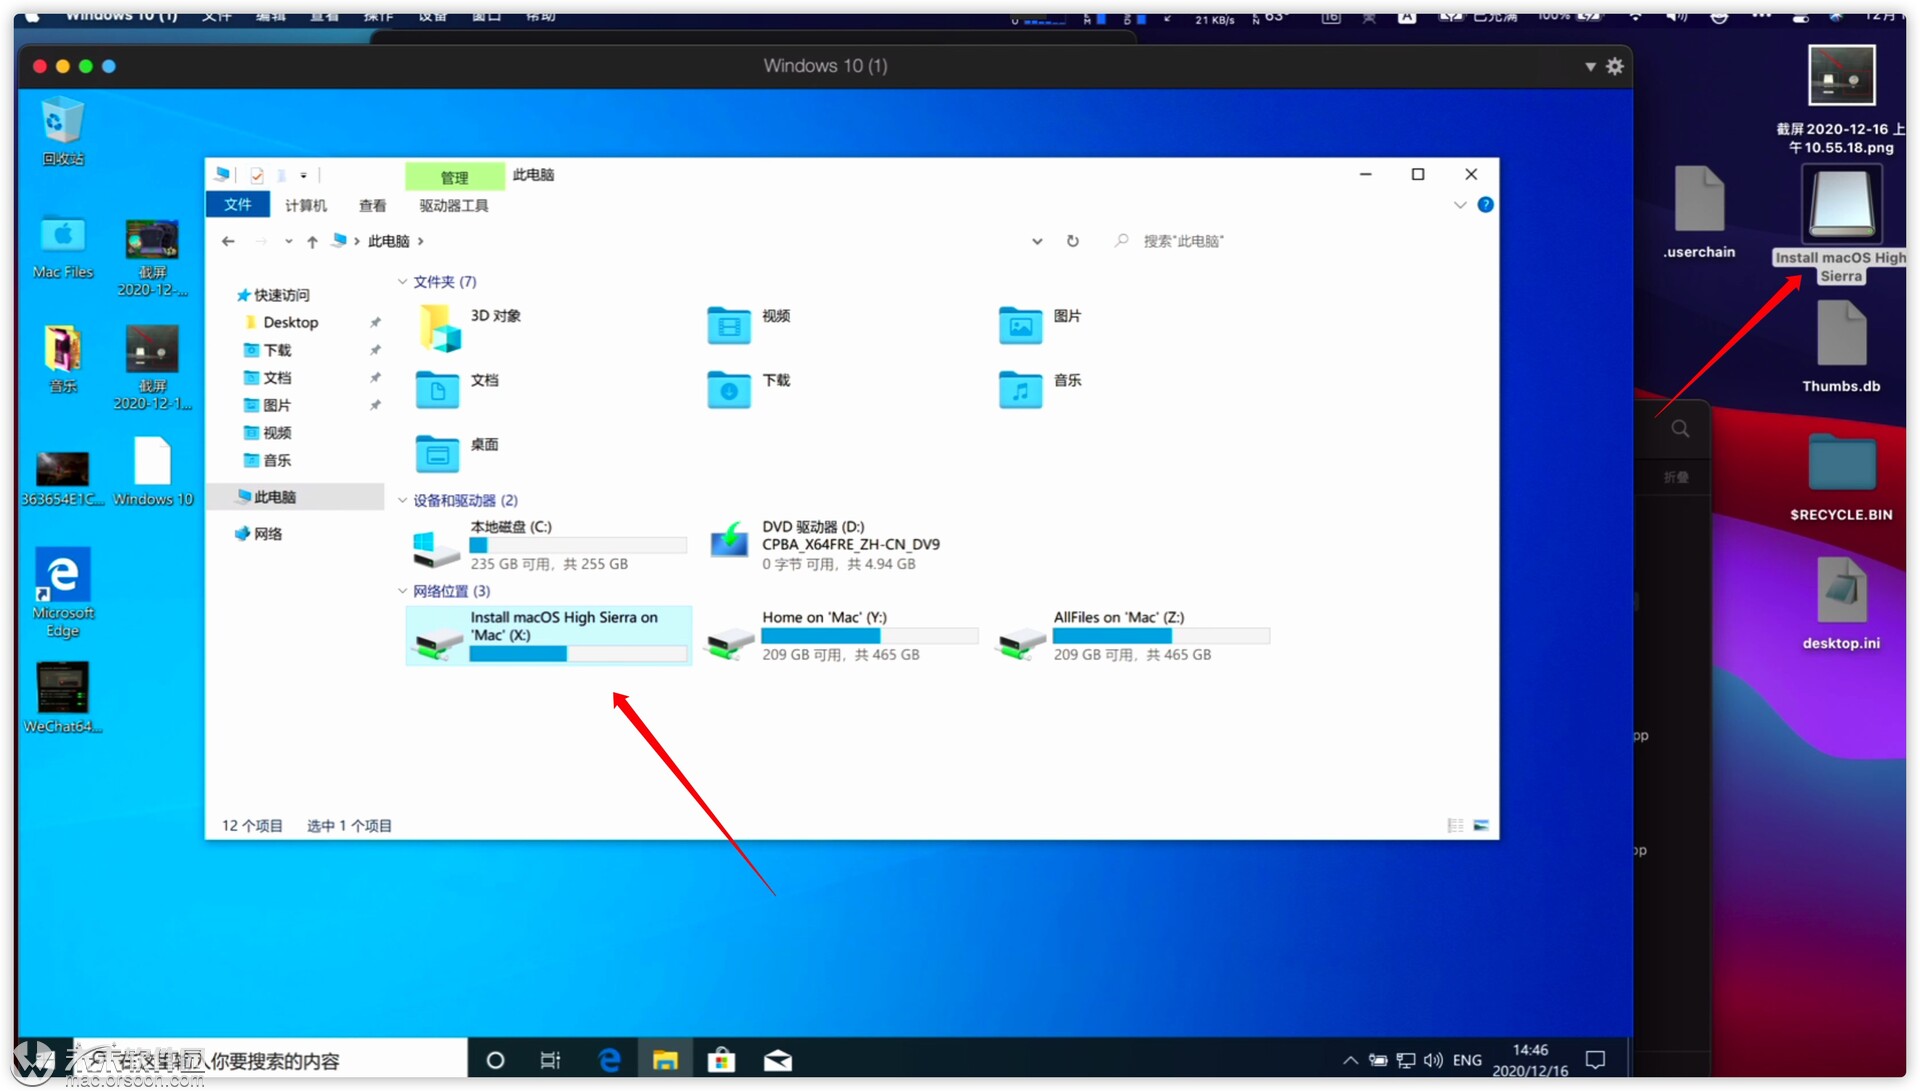The image size is (1920, 1091).
Task: Open Microsoft Store in taskbar
Action: point(721,1060)
